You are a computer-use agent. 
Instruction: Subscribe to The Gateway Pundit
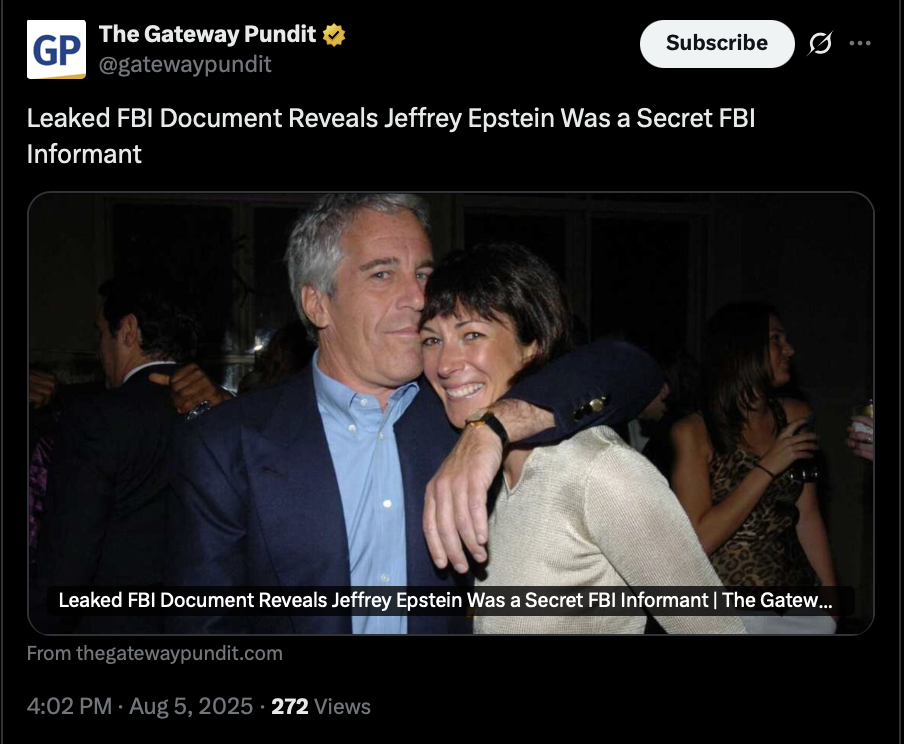pyautogui.click(x=717, y=44)
